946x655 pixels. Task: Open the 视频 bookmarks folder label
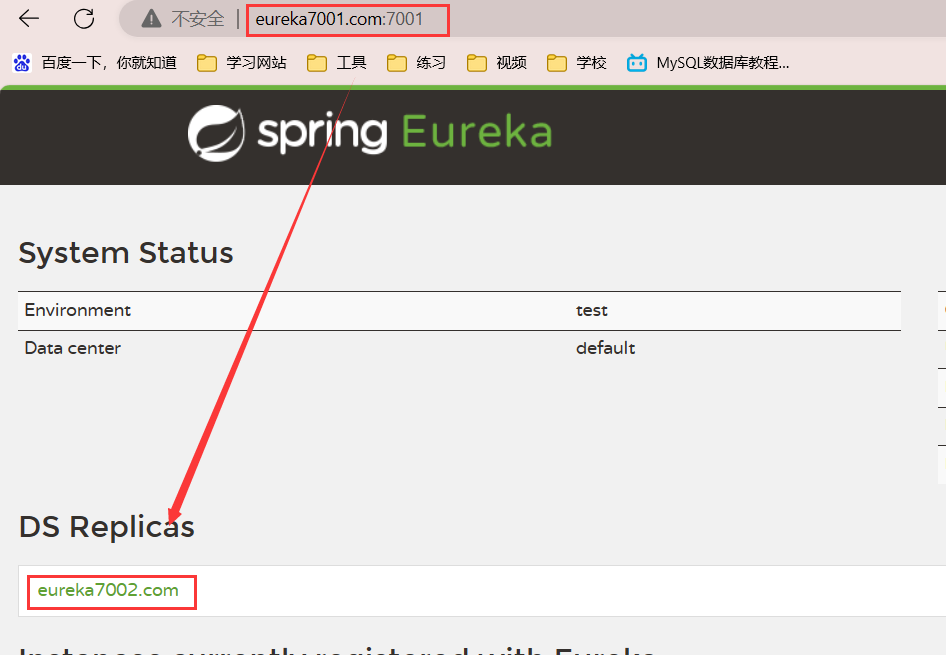pyautogui.click(x=511, y=63)
